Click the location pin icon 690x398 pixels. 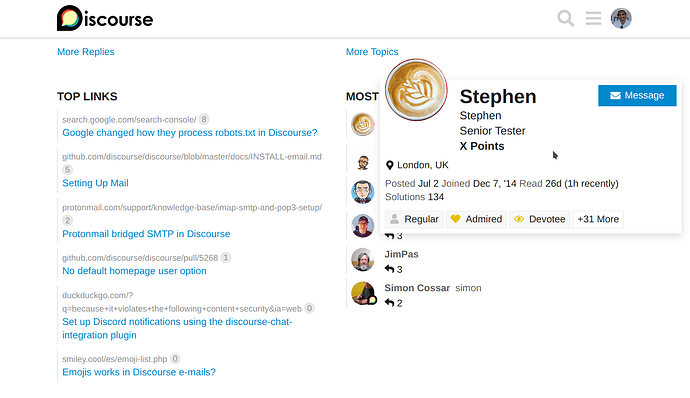389,165
